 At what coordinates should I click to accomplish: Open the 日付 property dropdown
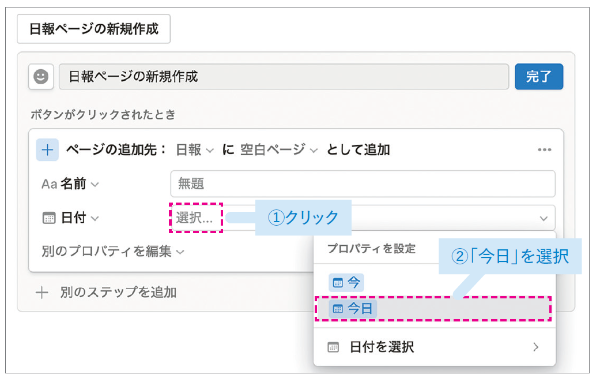[70, 218]
